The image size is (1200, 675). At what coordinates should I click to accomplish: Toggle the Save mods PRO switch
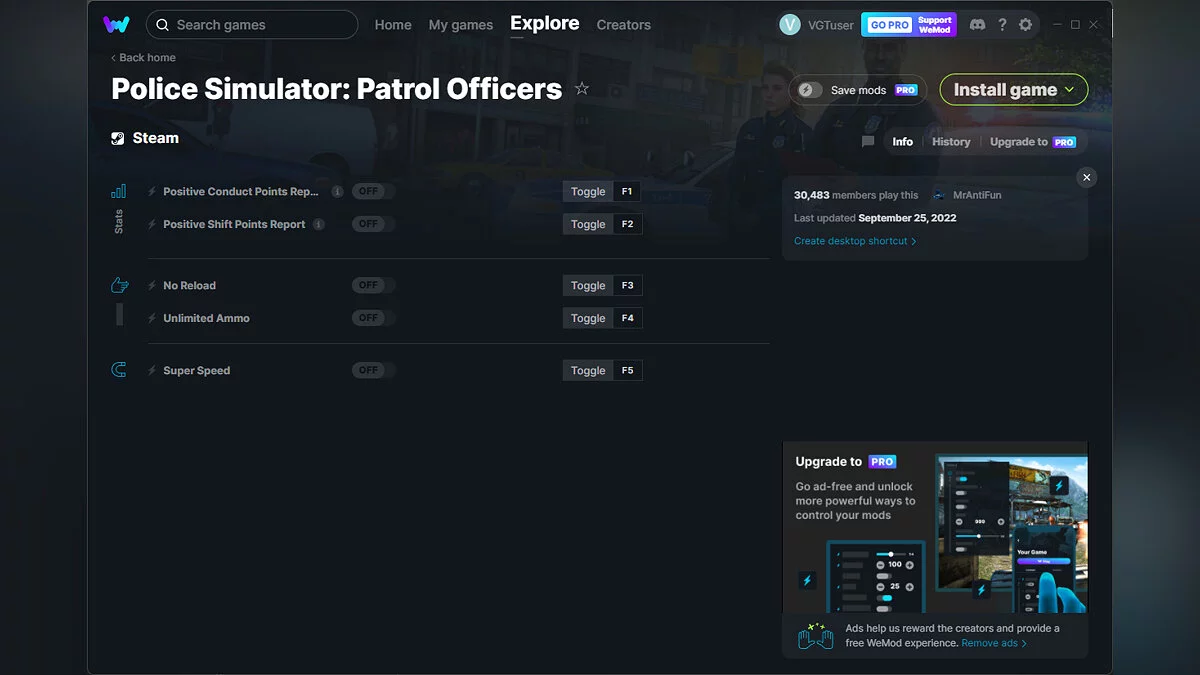pos(809,89)
